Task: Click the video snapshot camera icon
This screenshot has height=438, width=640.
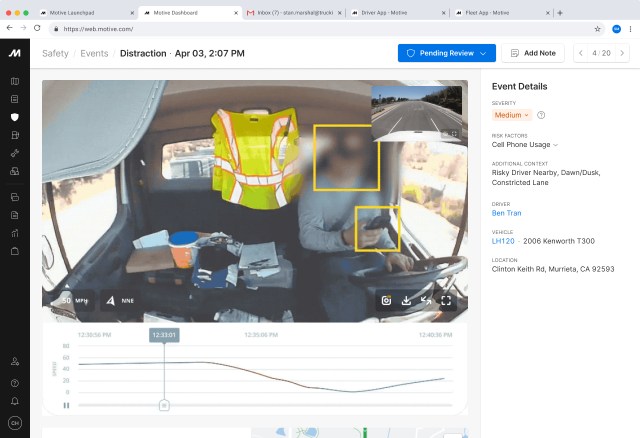Action: coord(385,299)
